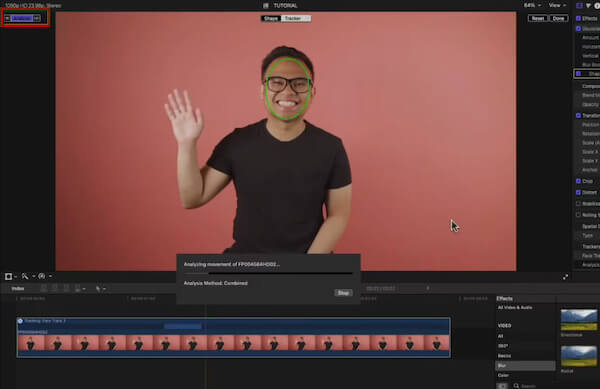Click the tracker icon on timeline clip
600x389 pixels.
pyautogui.click(x=20, y=321)
